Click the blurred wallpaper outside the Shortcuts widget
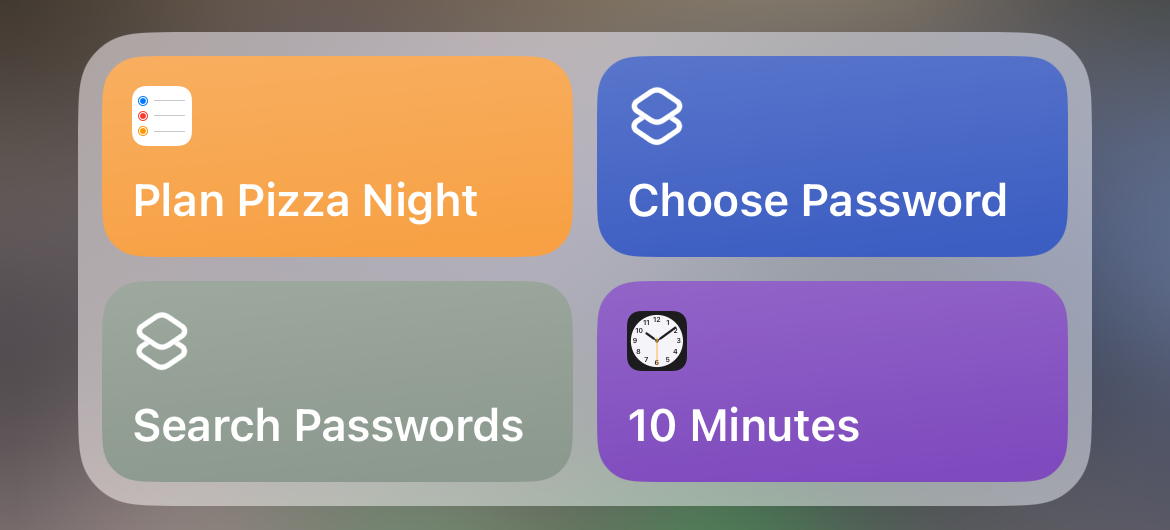The width and height of the screenshot is (1170, 530). coord(37,299)
